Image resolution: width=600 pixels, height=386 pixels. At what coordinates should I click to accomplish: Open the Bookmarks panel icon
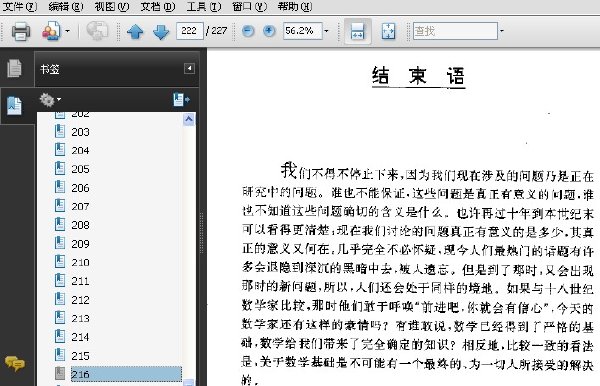(x=15, y=106)
